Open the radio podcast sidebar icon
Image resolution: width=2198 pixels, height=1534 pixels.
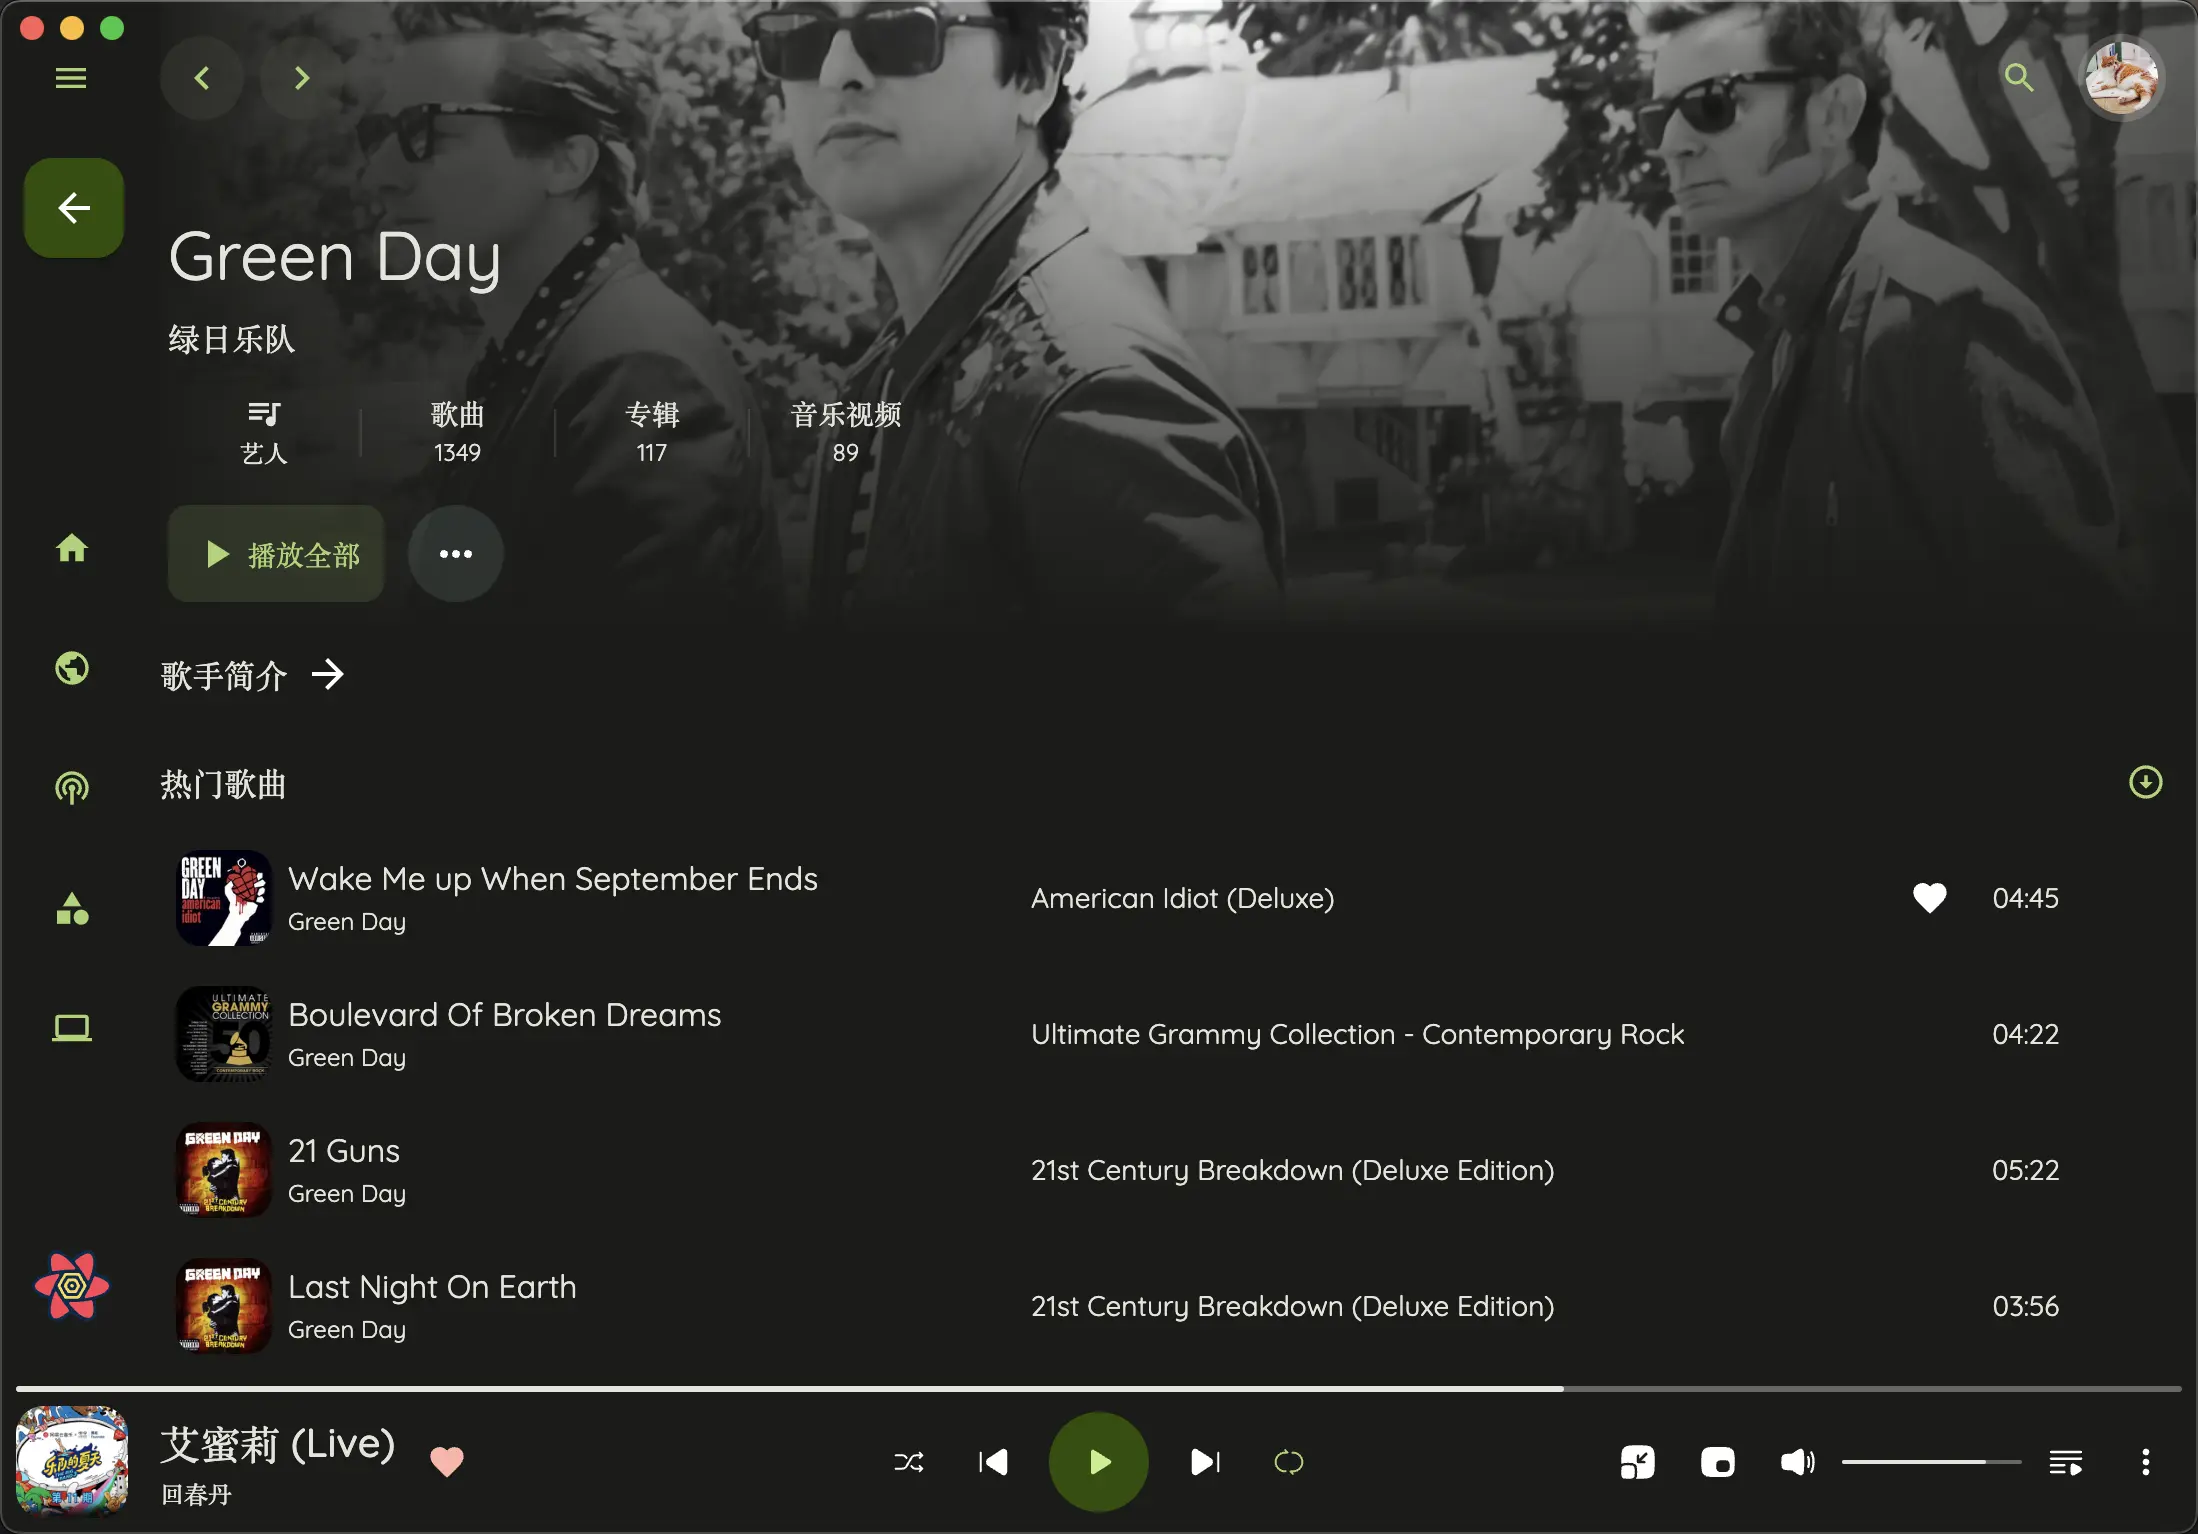[71, 788]
